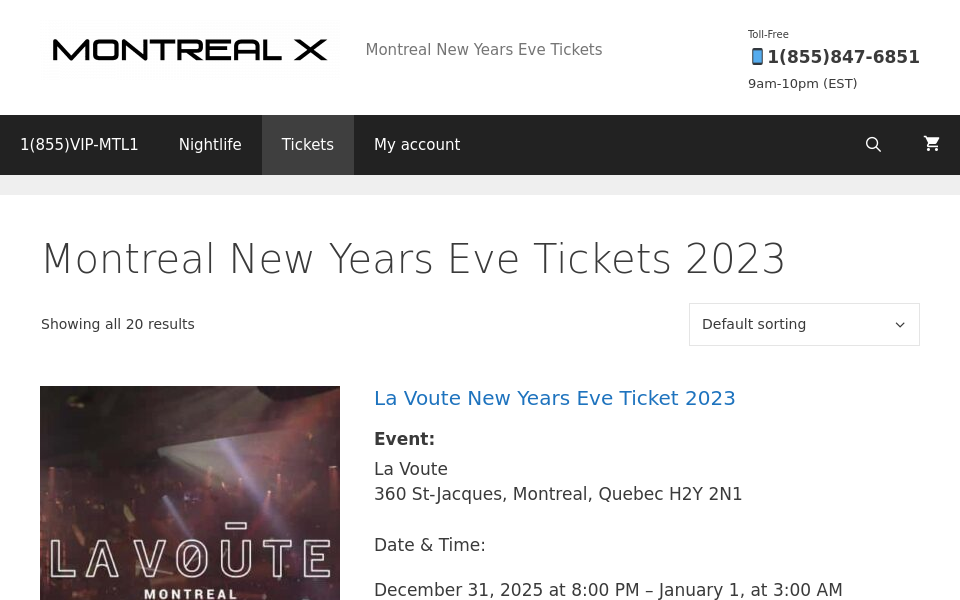The height and width of the screenshot is (600, 960).
Task: Call toll-free number 1(855)847-6851
Action: click(843, 57)
